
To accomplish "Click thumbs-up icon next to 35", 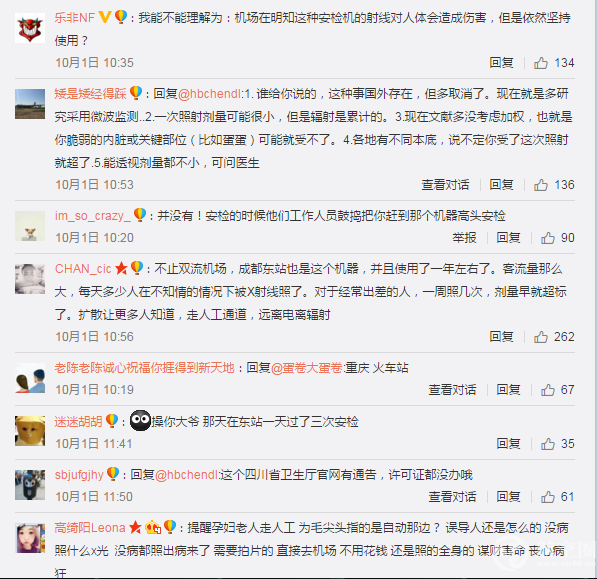I will (x=548, y=444).
